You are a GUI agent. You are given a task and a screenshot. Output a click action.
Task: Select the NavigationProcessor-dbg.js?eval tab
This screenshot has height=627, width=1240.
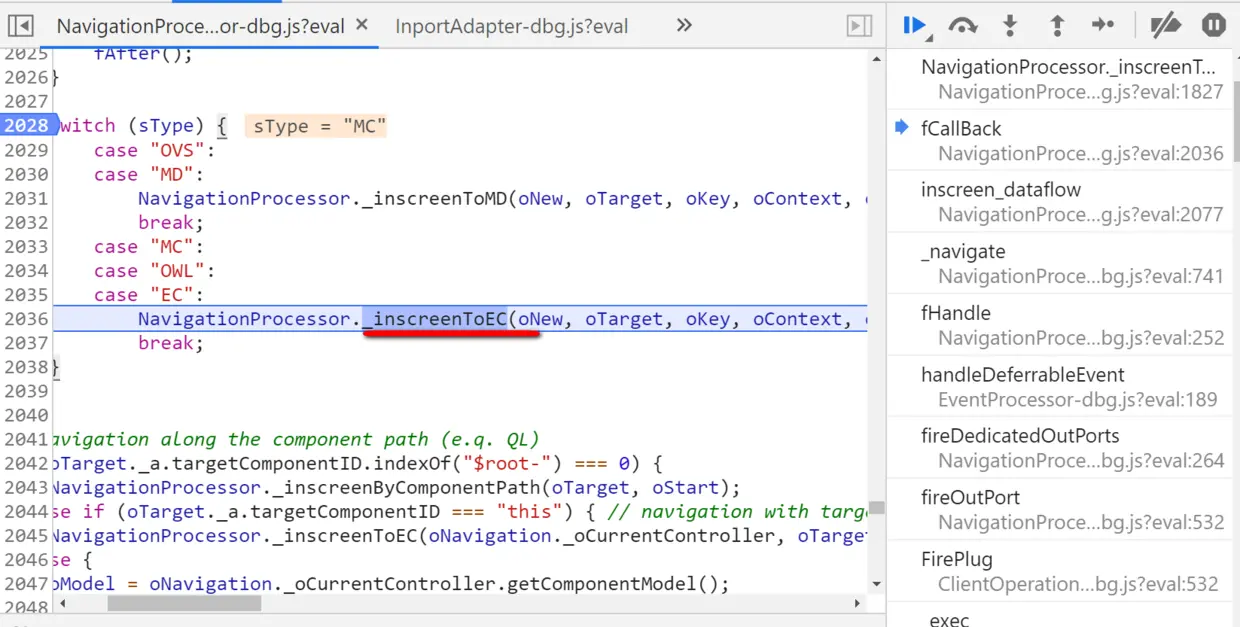click(x=200, y=26)
